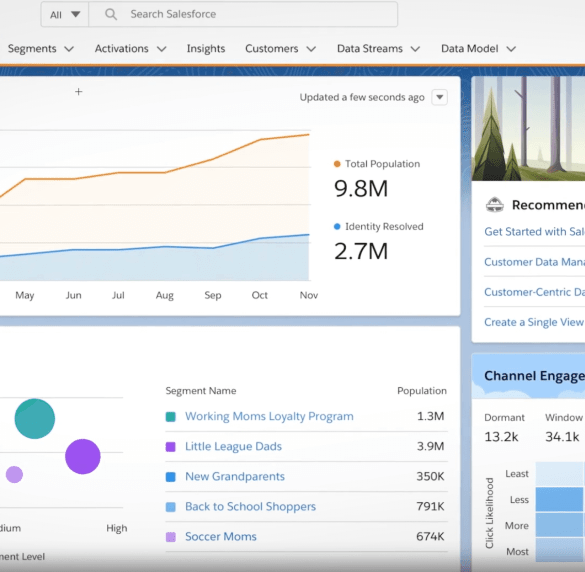Viewport: 585px width, 572px height.
Task: Click the Window 34.1k value
Action: 562,437
